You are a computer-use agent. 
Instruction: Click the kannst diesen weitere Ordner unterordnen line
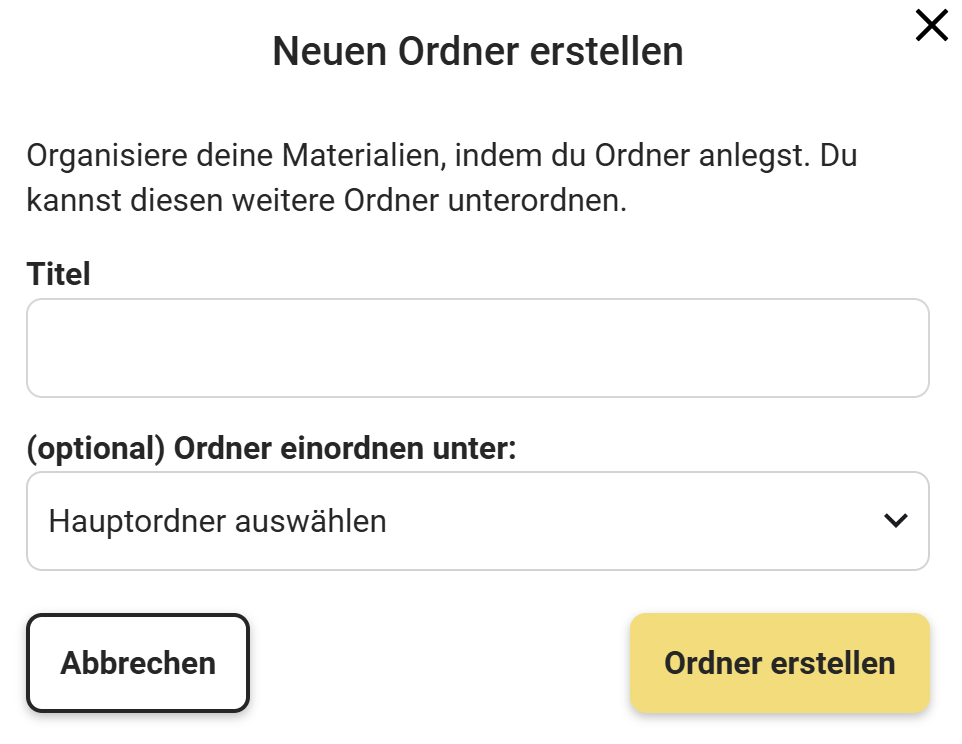point(326,201)
